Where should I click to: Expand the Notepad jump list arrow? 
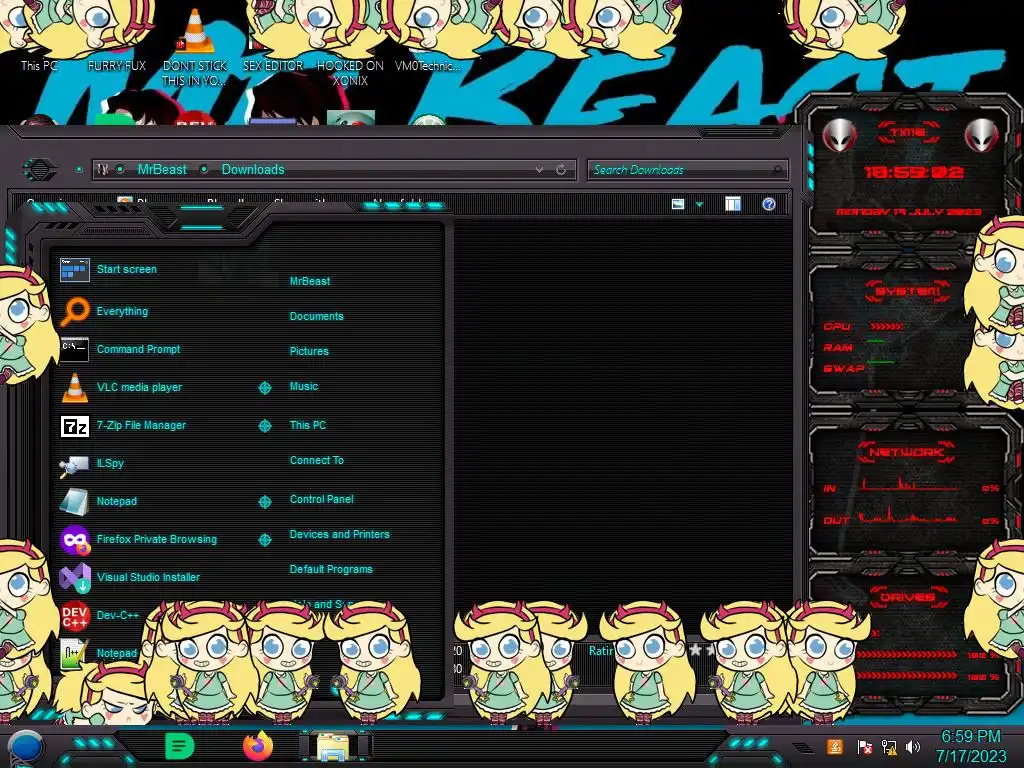coord(264,502)
